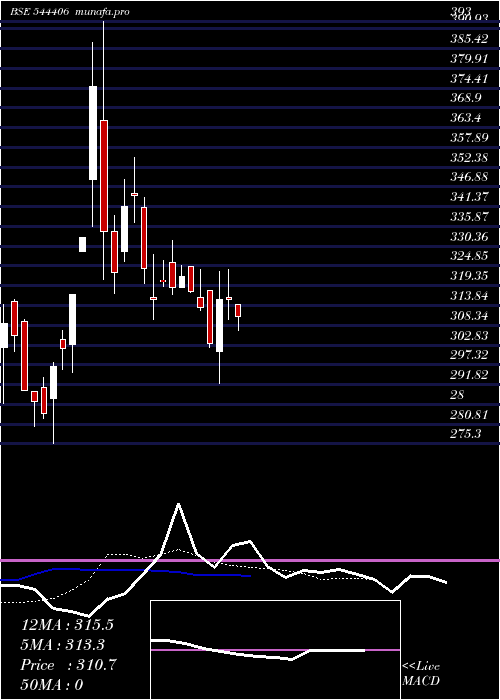This screenshot has width=500, height=700.
Task: Click the 335.87 price axis label
Action: (469, 217)
